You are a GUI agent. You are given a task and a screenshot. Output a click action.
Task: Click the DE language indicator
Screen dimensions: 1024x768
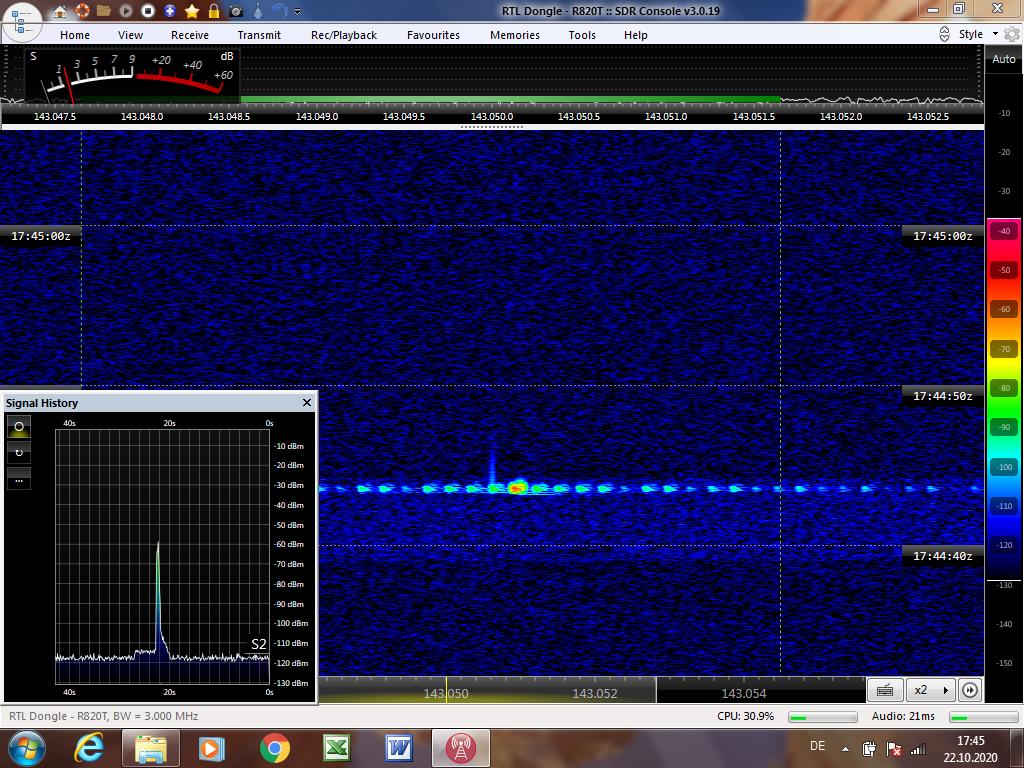[817, 746]
